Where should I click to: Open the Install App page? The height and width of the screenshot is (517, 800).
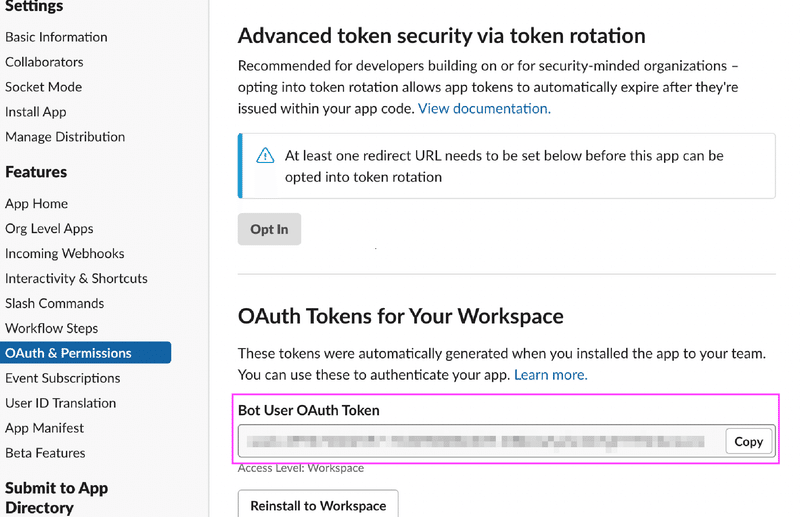(x=36, y=112)
